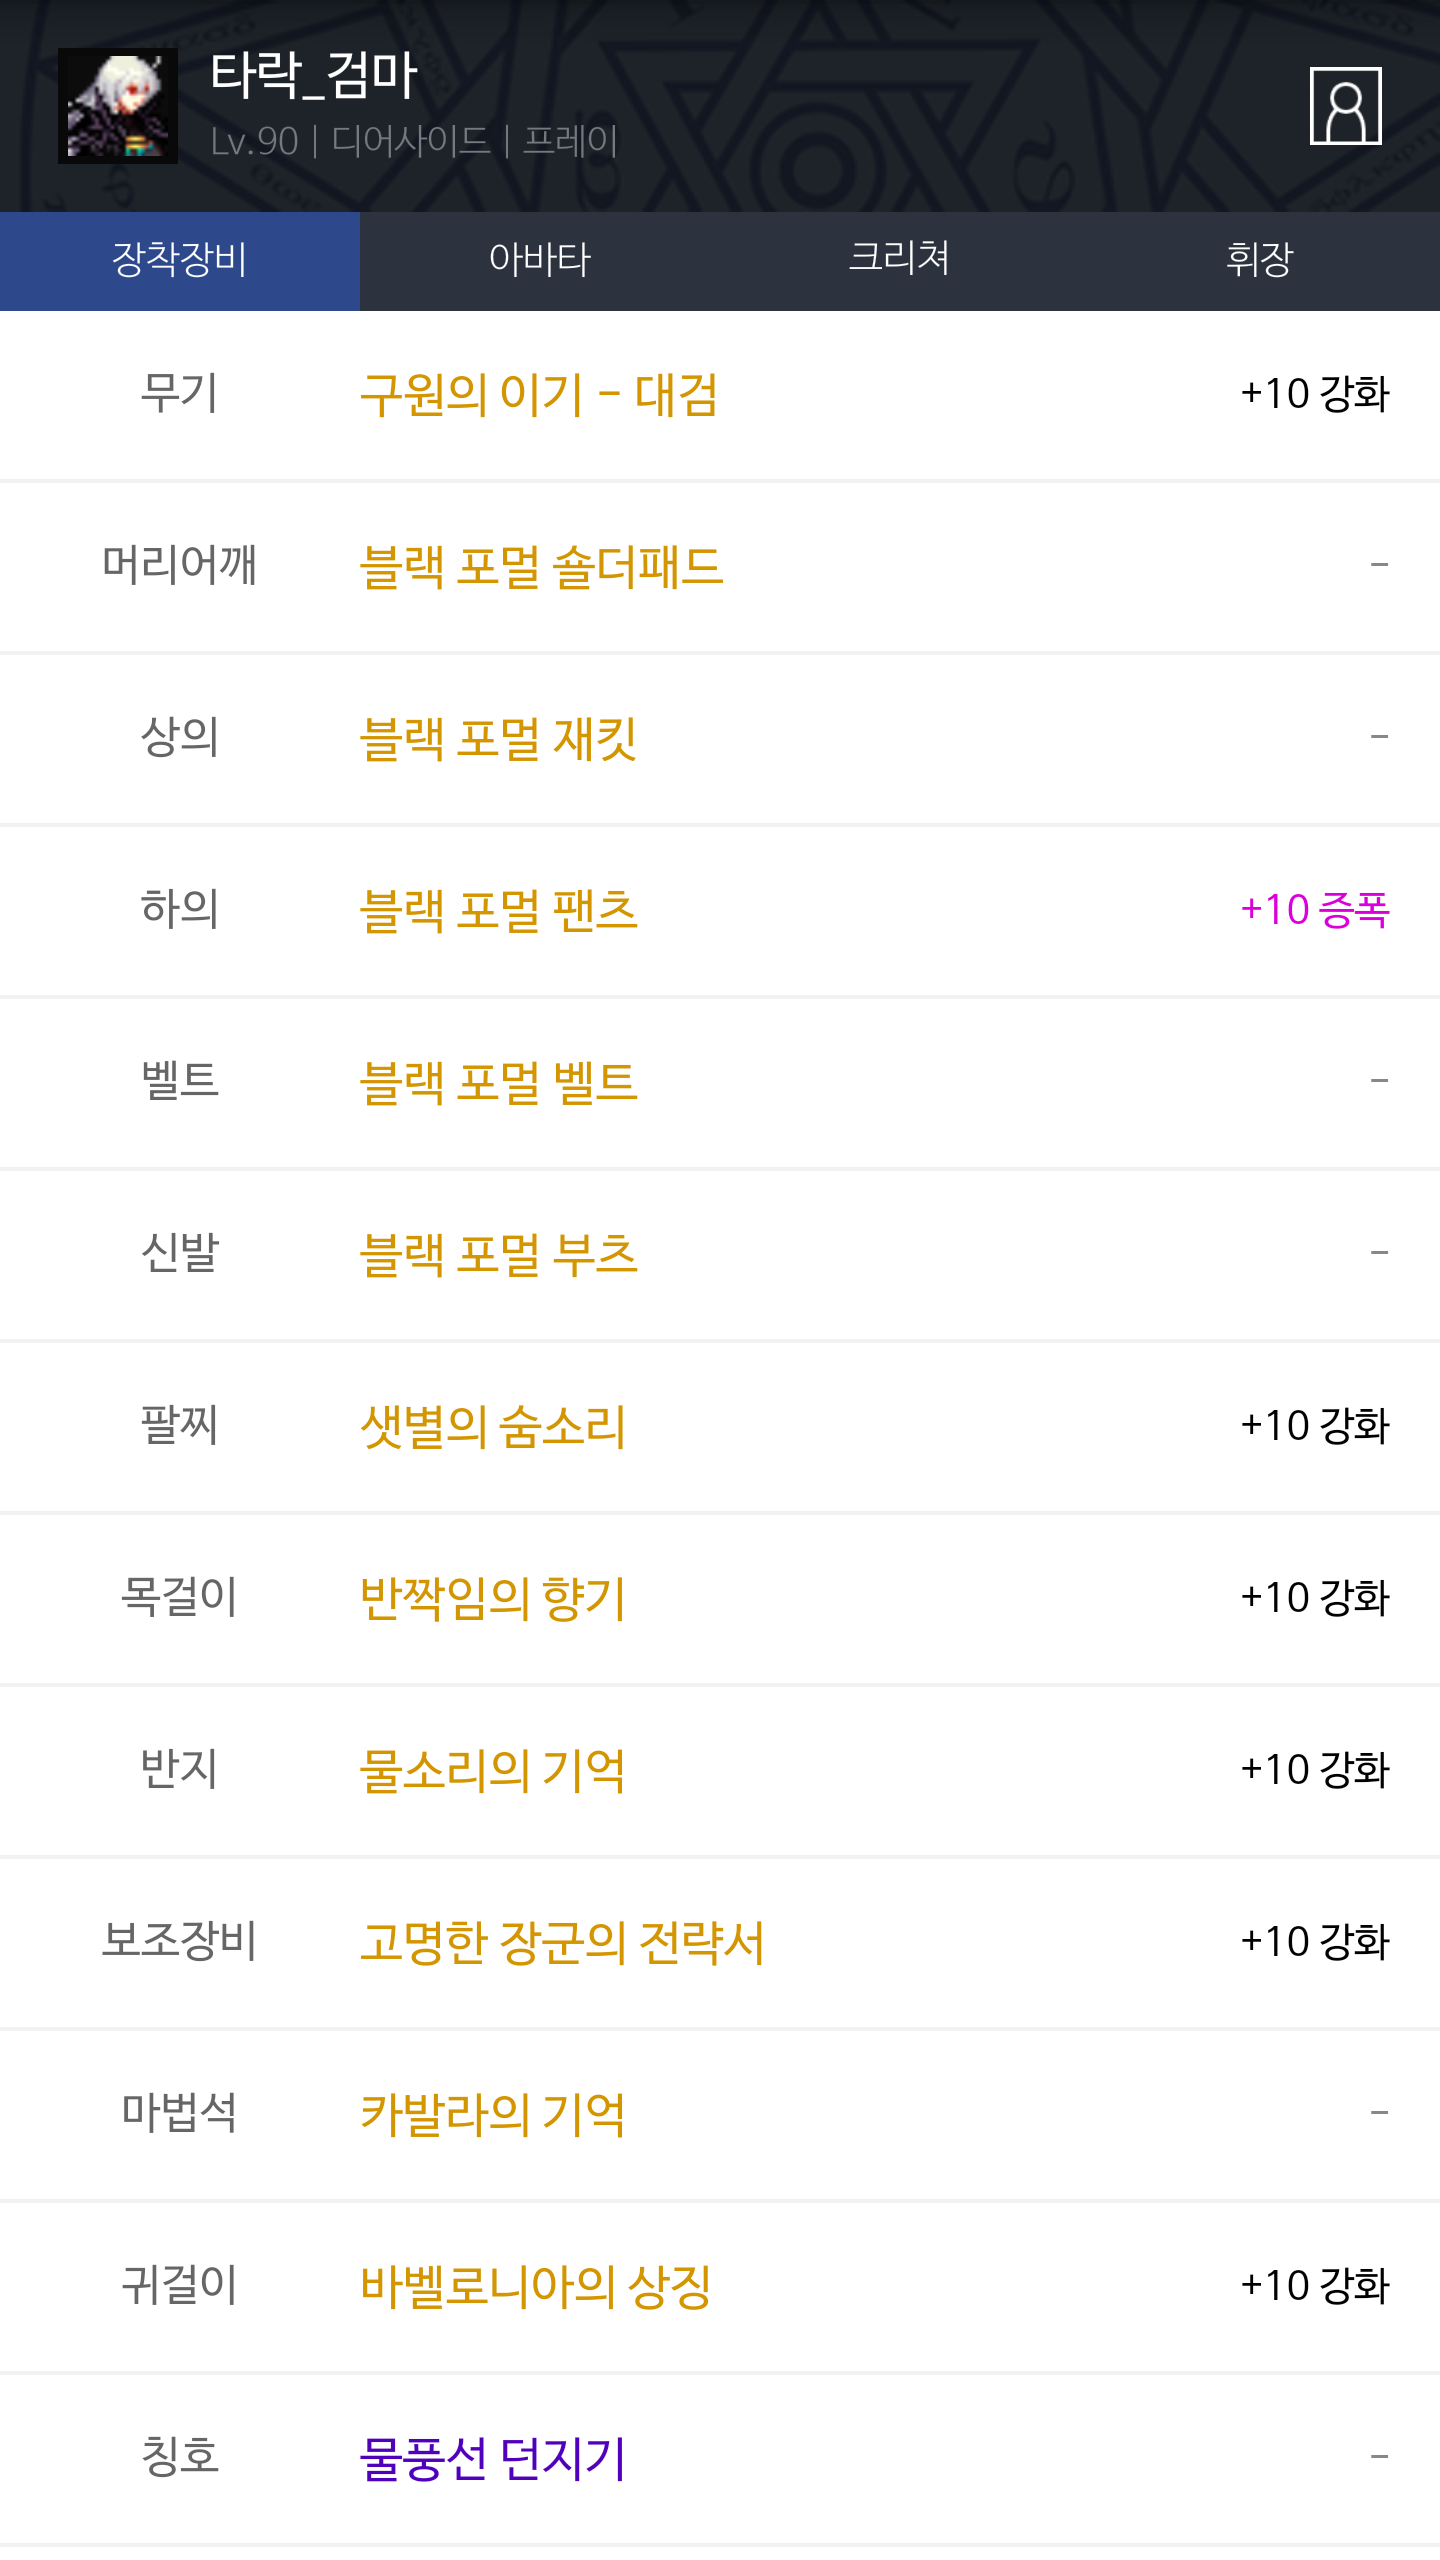View 블랙 포멀 숄더패드 shoulder item
Image resolution: width=1440 pixels, height=2560 pixels.
(x=541, y=567)
